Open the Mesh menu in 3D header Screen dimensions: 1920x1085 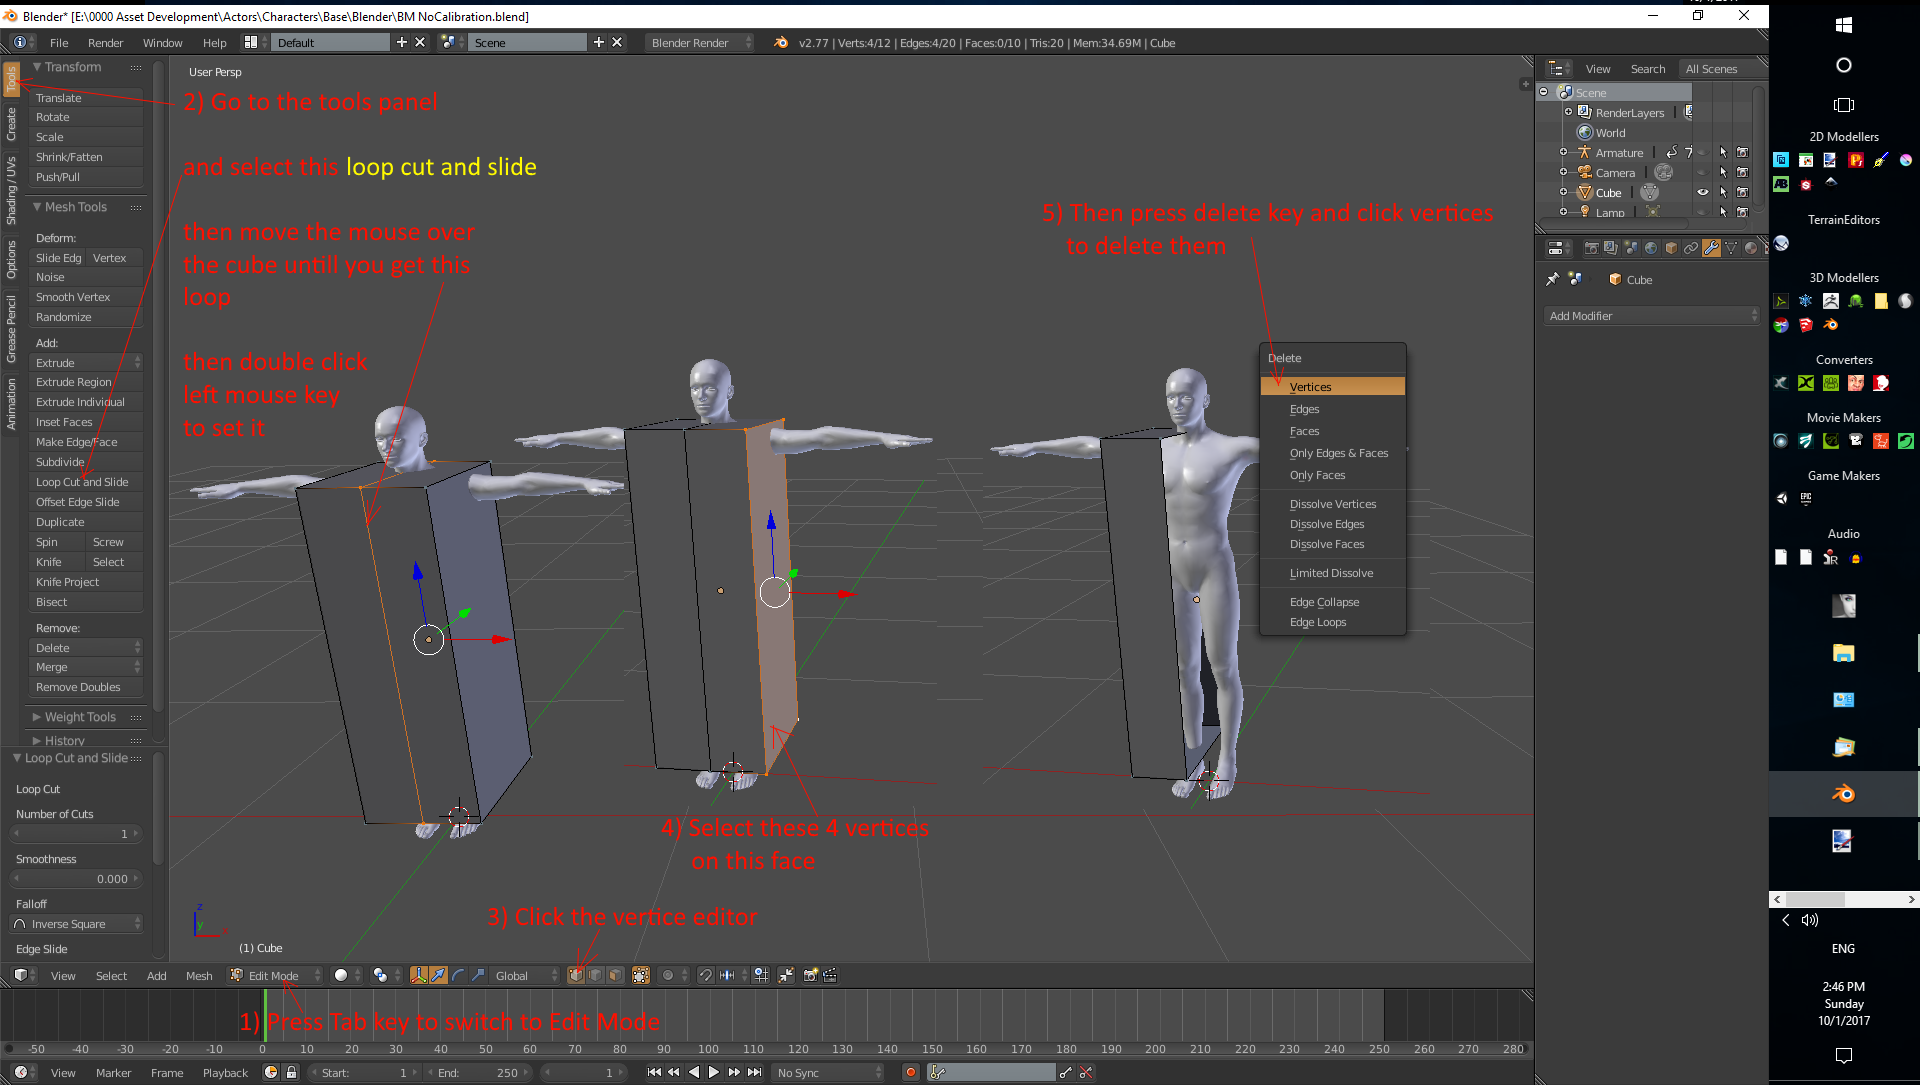click(x=199, y=975)
